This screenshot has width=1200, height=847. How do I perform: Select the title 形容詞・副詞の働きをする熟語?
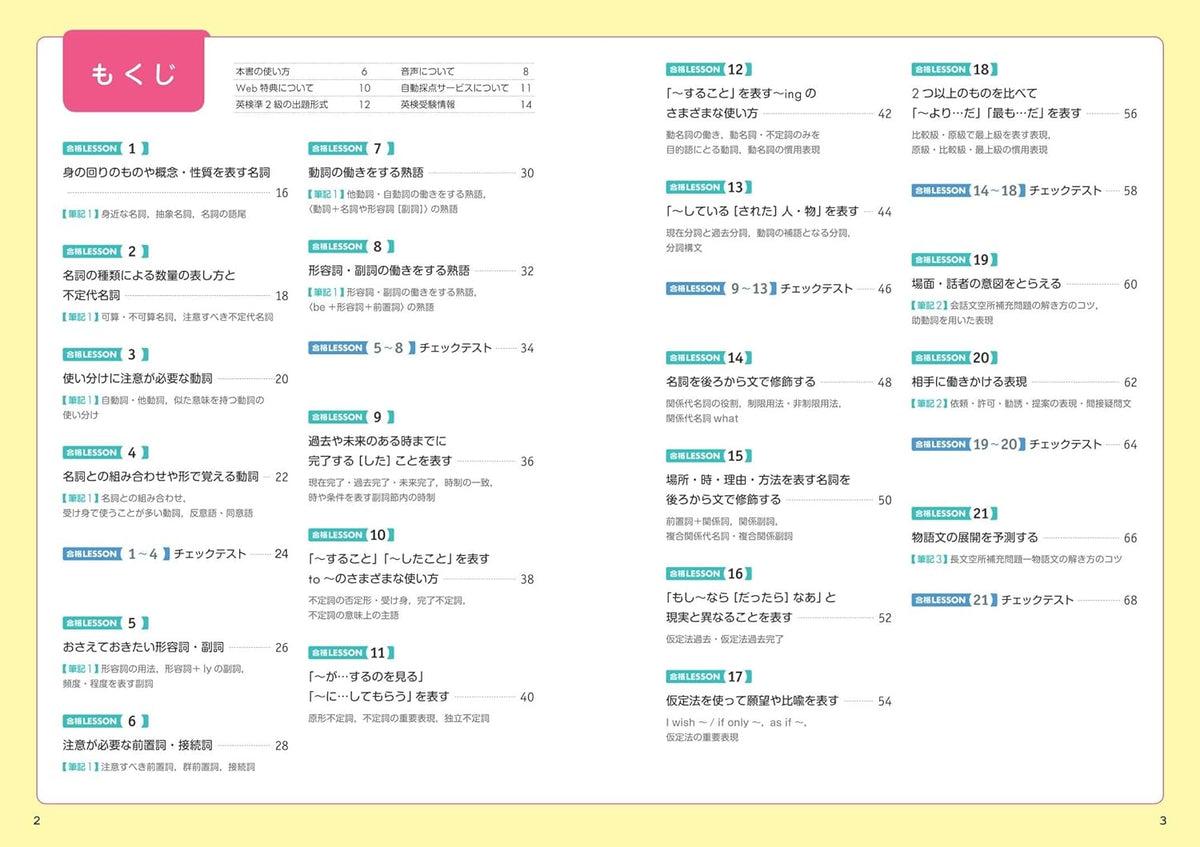click(x=389, y=271)
